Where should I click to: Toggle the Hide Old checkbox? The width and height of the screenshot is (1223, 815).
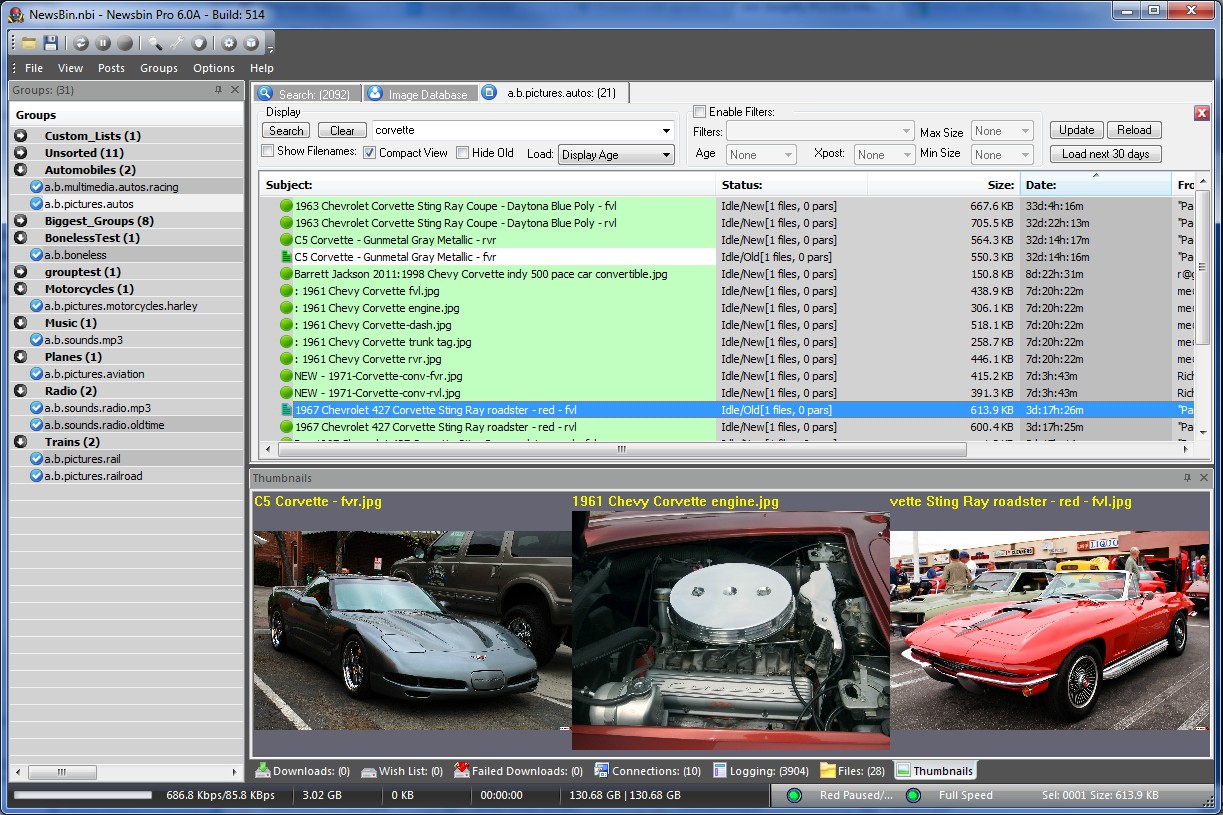coord(462,153)
